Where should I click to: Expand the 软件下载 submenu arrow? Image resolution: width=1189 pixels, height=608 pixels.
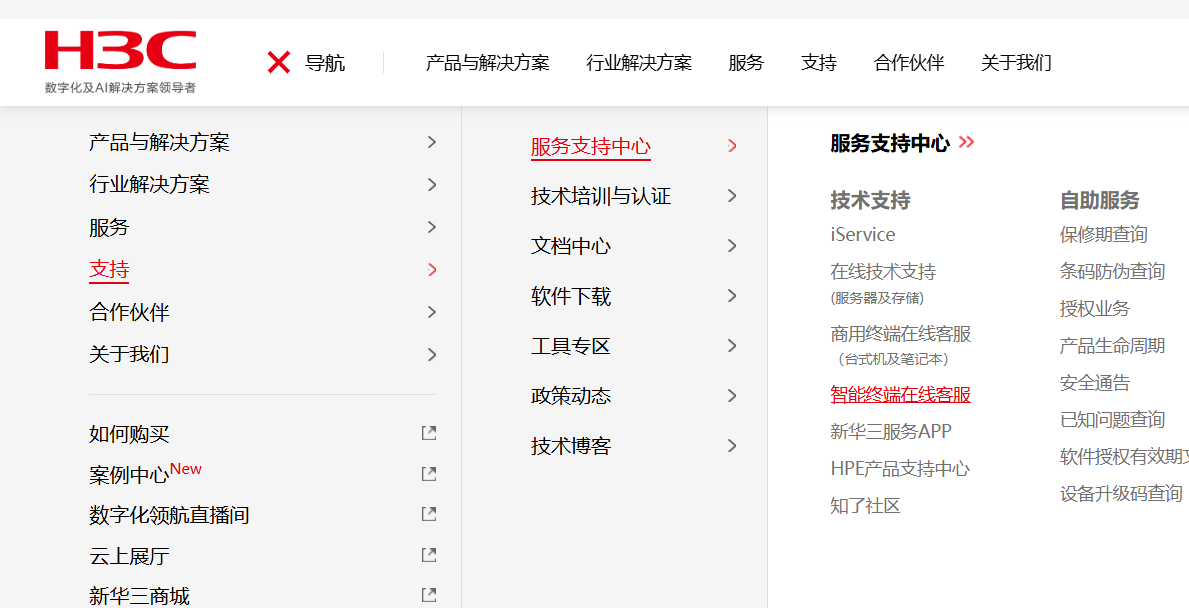point(732,296)
